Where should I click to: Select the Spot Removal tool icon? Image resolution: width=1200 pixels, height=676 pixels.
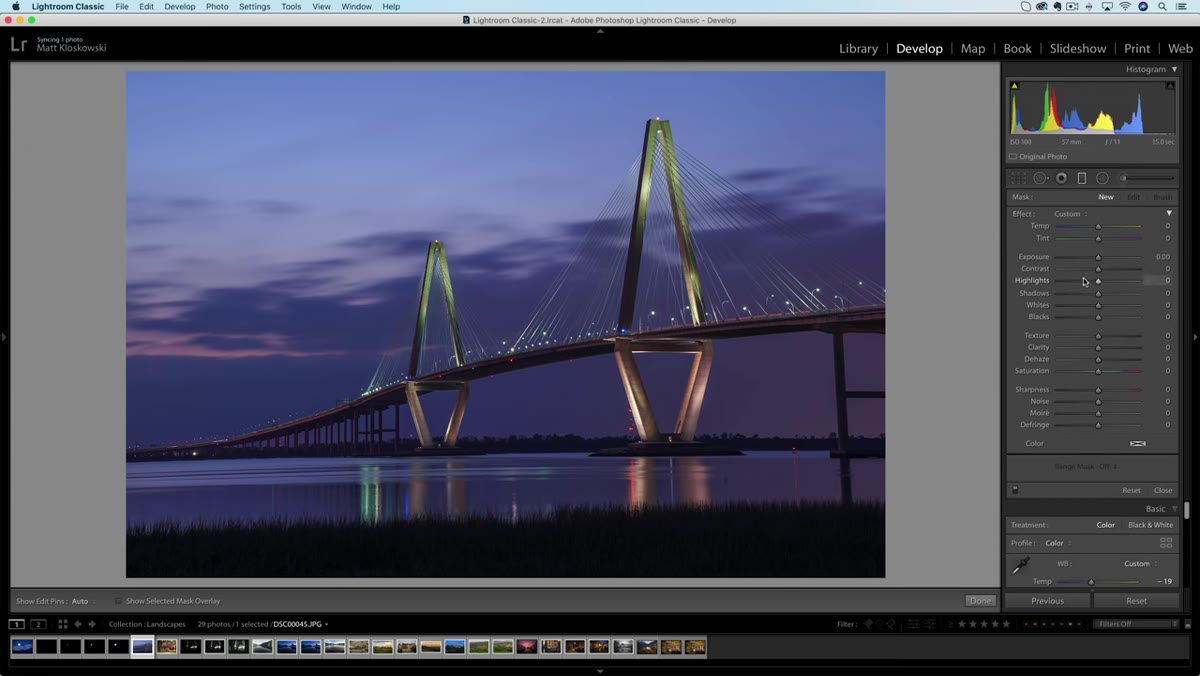click(x=1040, y=178)
